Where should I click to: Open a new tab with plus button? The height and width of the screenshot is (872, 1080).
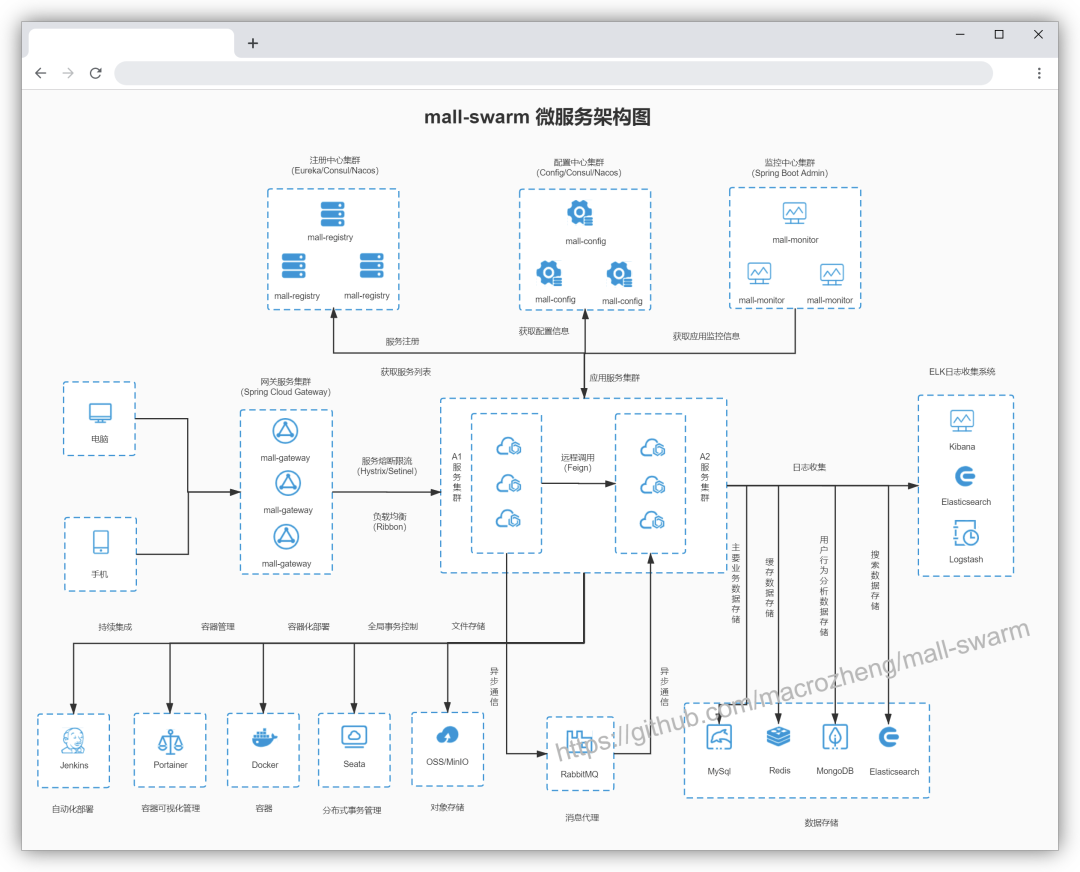point(253,43)
